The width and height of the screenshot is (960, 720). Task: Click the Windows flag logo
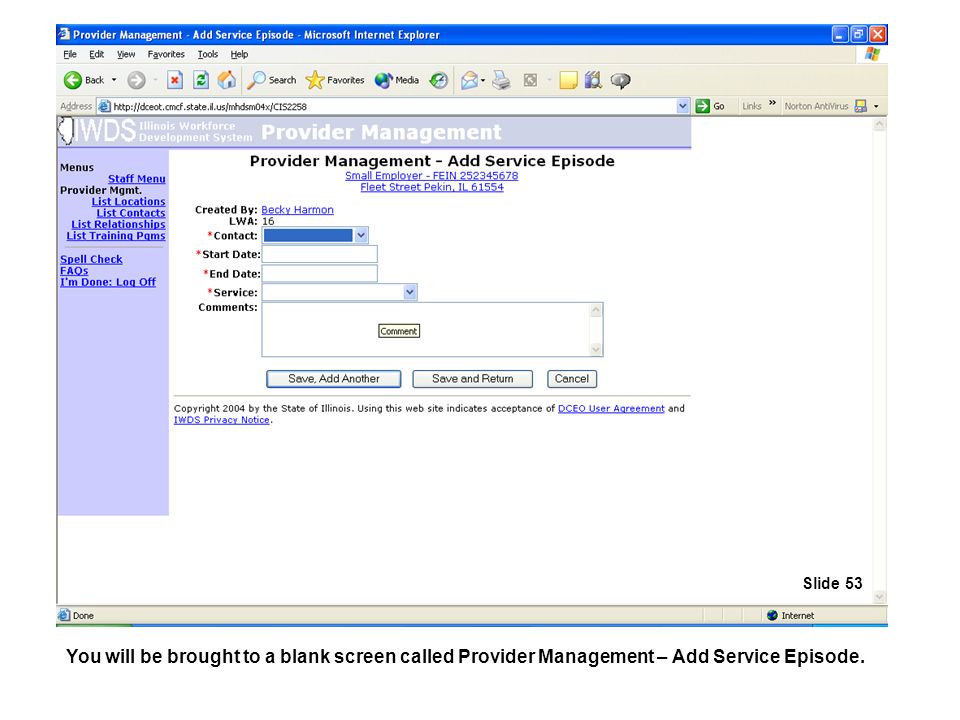tap(872, 54)
